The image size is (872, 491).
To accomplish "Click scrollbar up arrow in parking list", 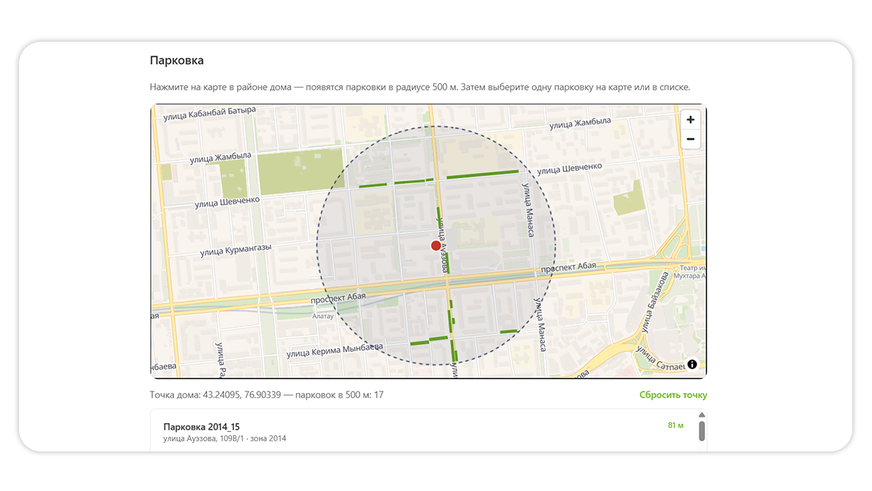I will click(702, 415).
